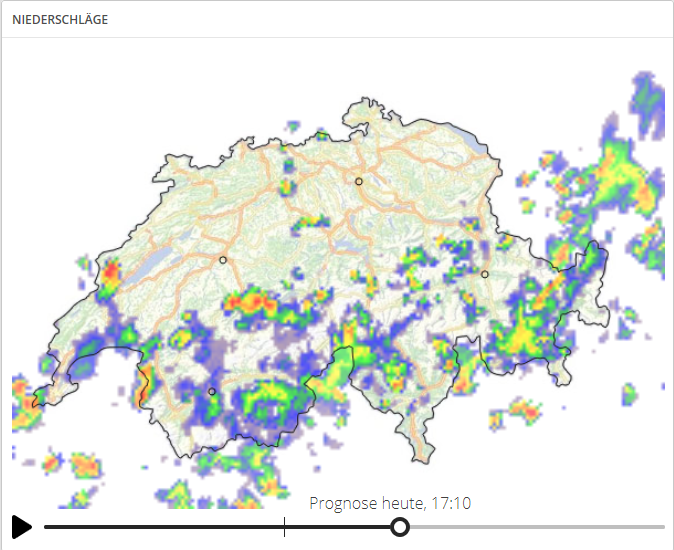Click the round timeline slider handle
674x550 pixels.
400,527
